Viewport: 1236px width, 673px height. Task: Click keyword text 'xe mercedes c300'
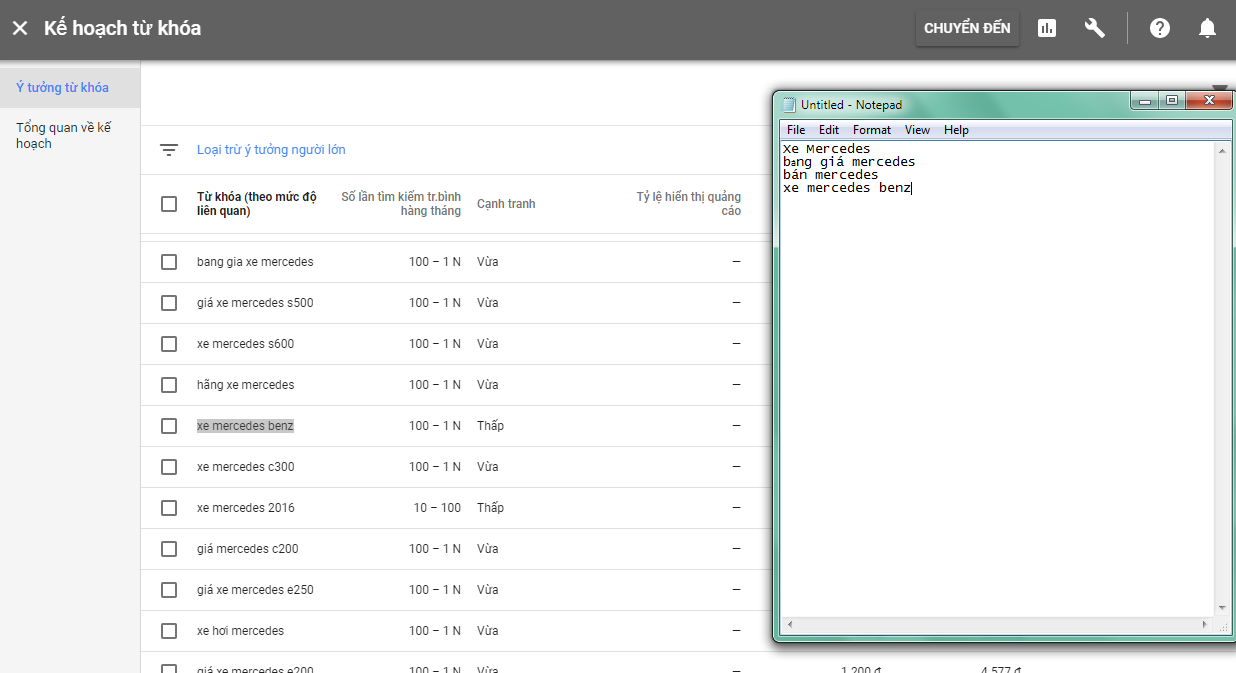tap(246, 467)
